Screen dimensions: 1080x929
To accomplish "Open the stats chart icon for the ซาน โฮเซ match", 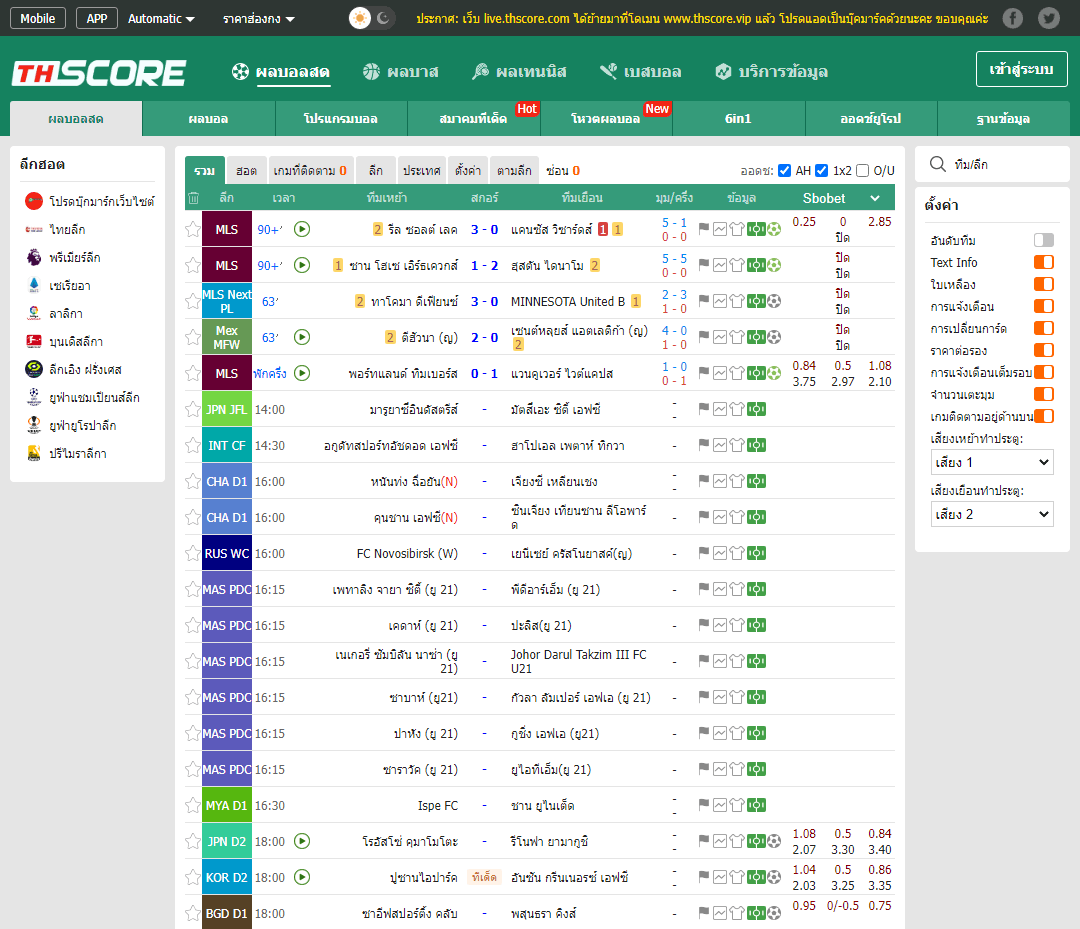I will [720, 265].
